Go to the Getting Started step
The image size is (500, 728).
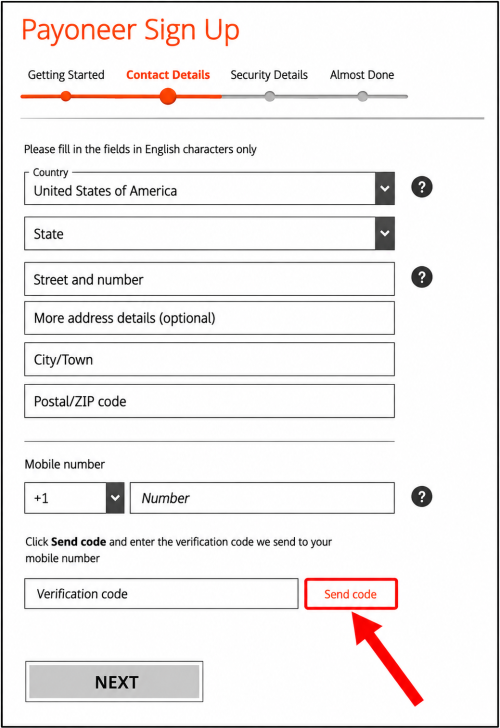pyautogui.click(x=66, y=75)
